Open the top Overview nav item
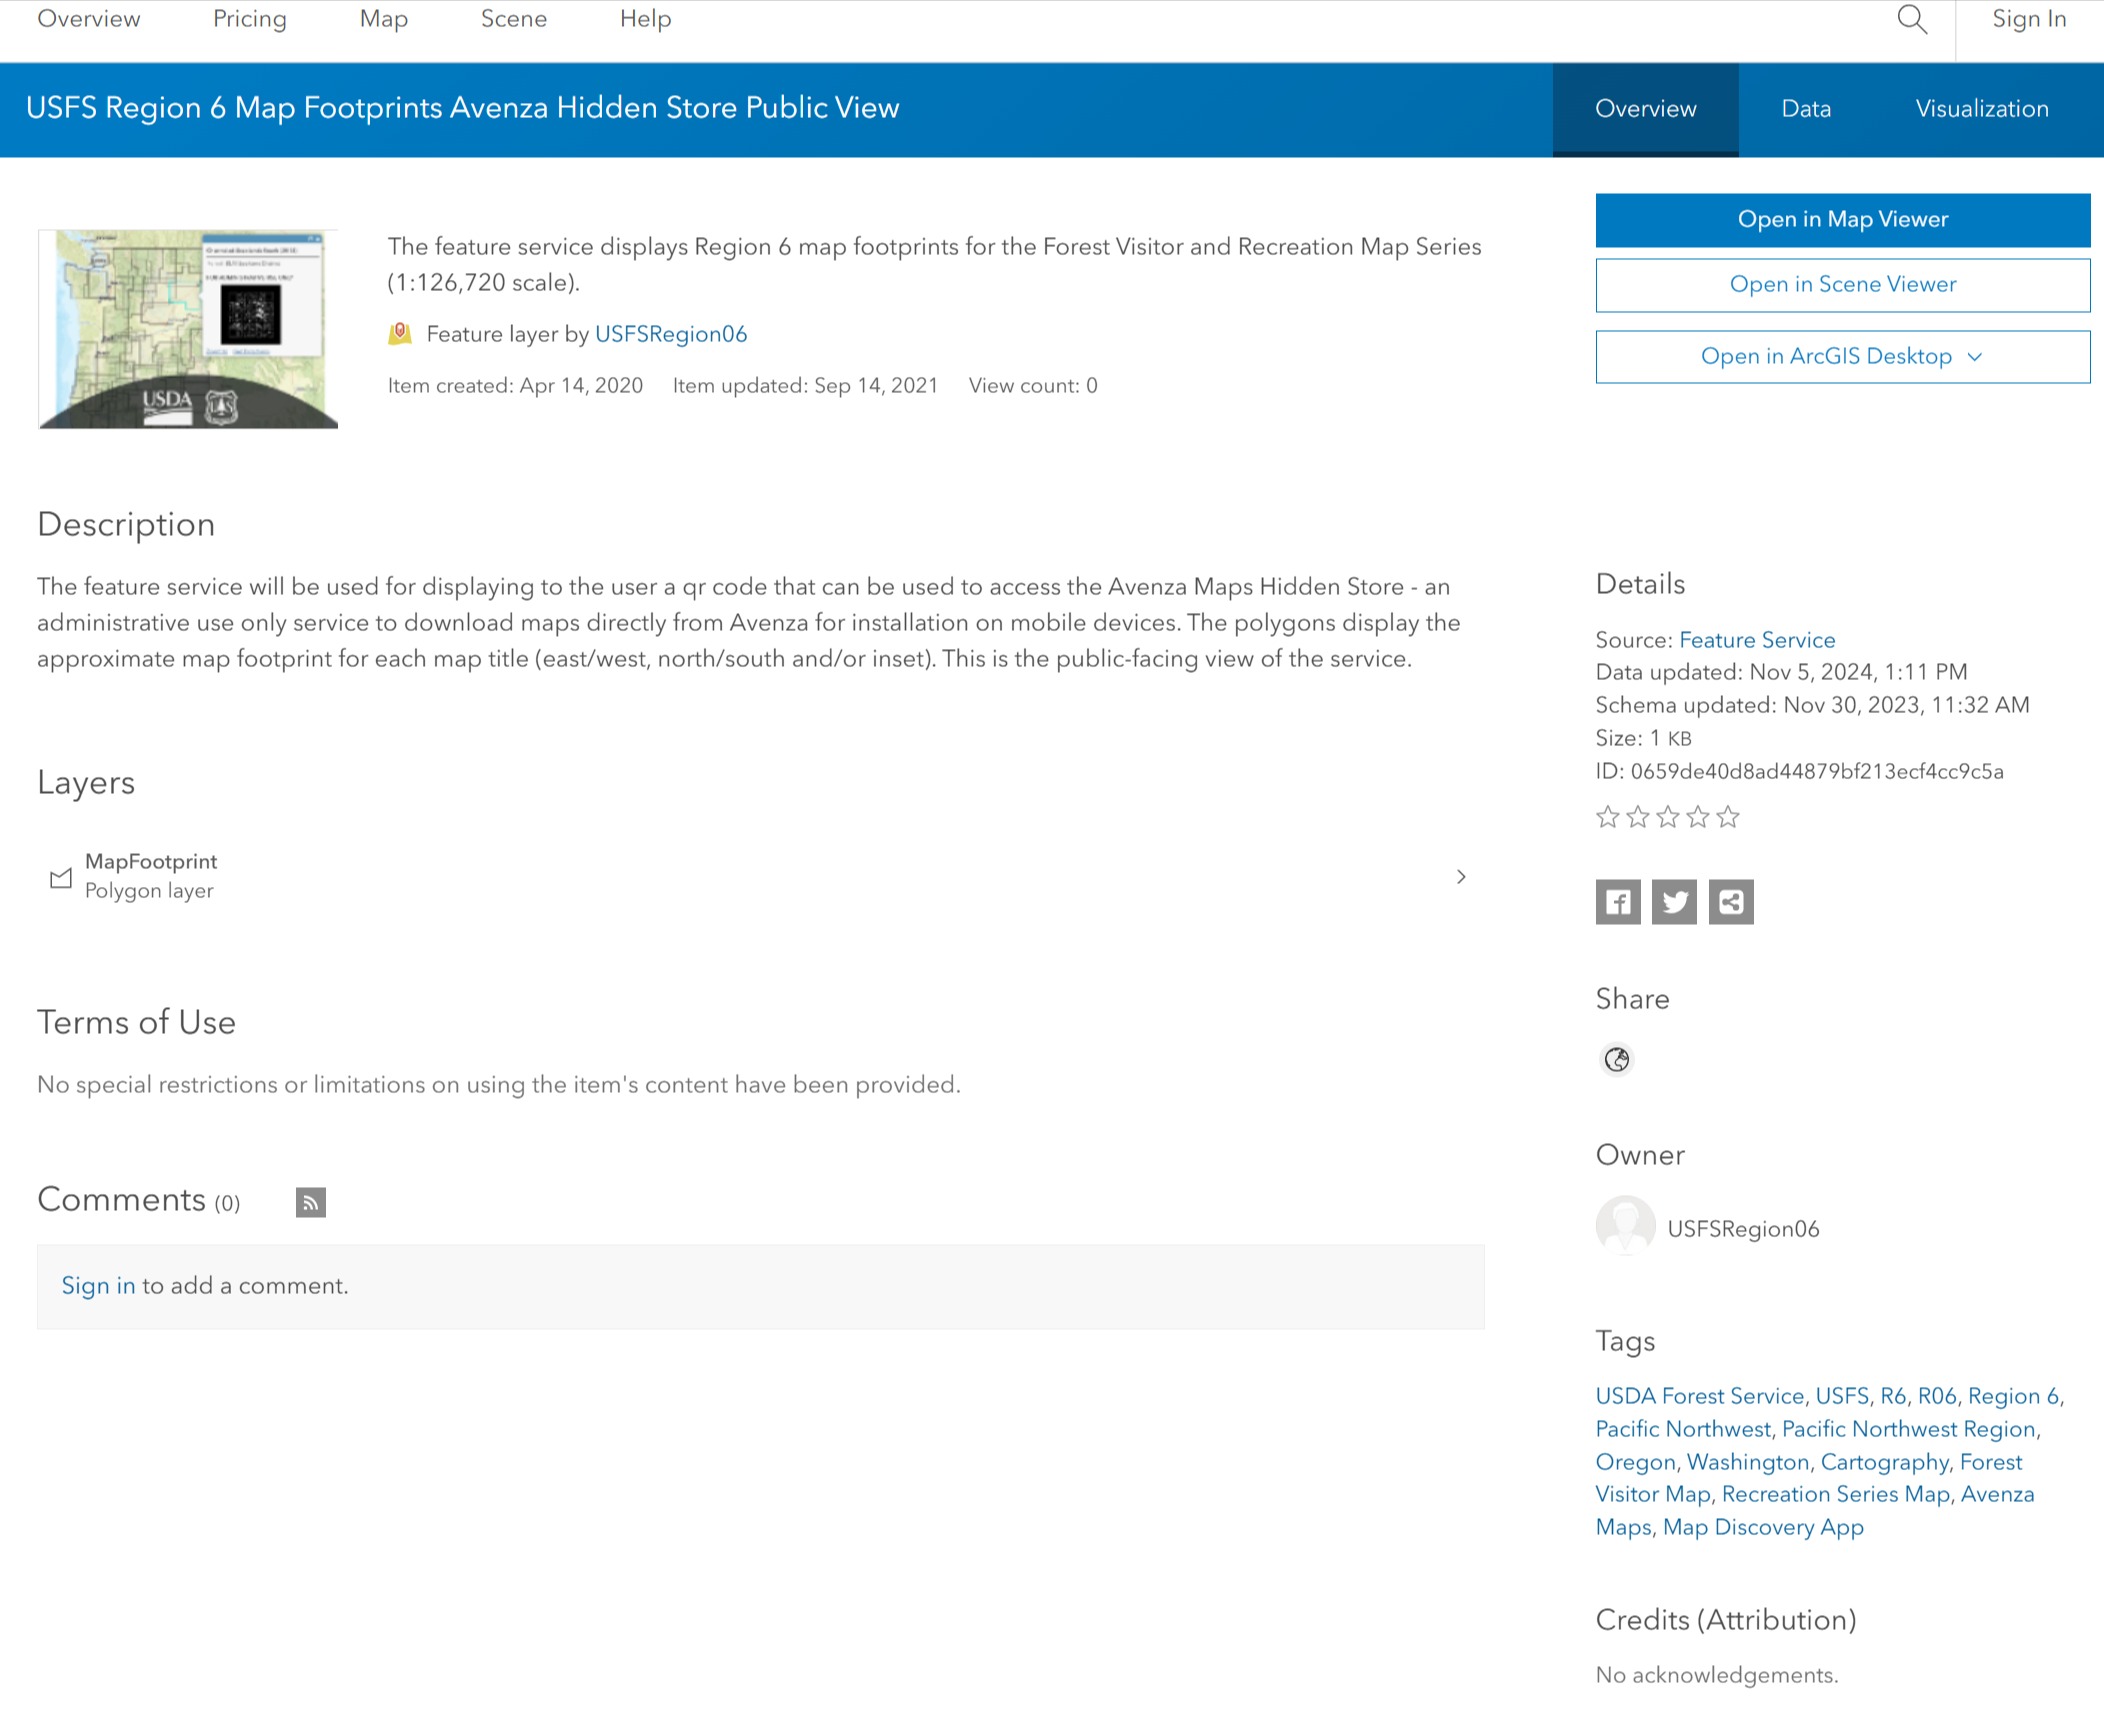This screenshot has width=2104, height=1722. coord(89,19)
